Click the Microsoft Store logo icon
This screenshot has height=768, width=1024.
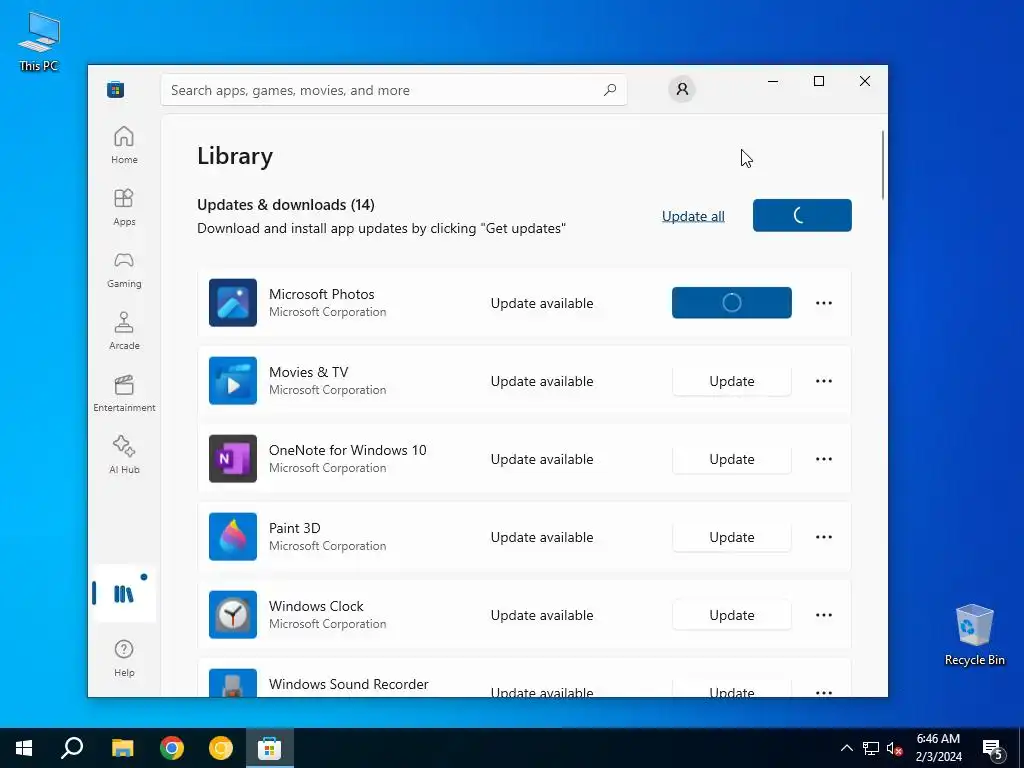click(x=116, y=89)
